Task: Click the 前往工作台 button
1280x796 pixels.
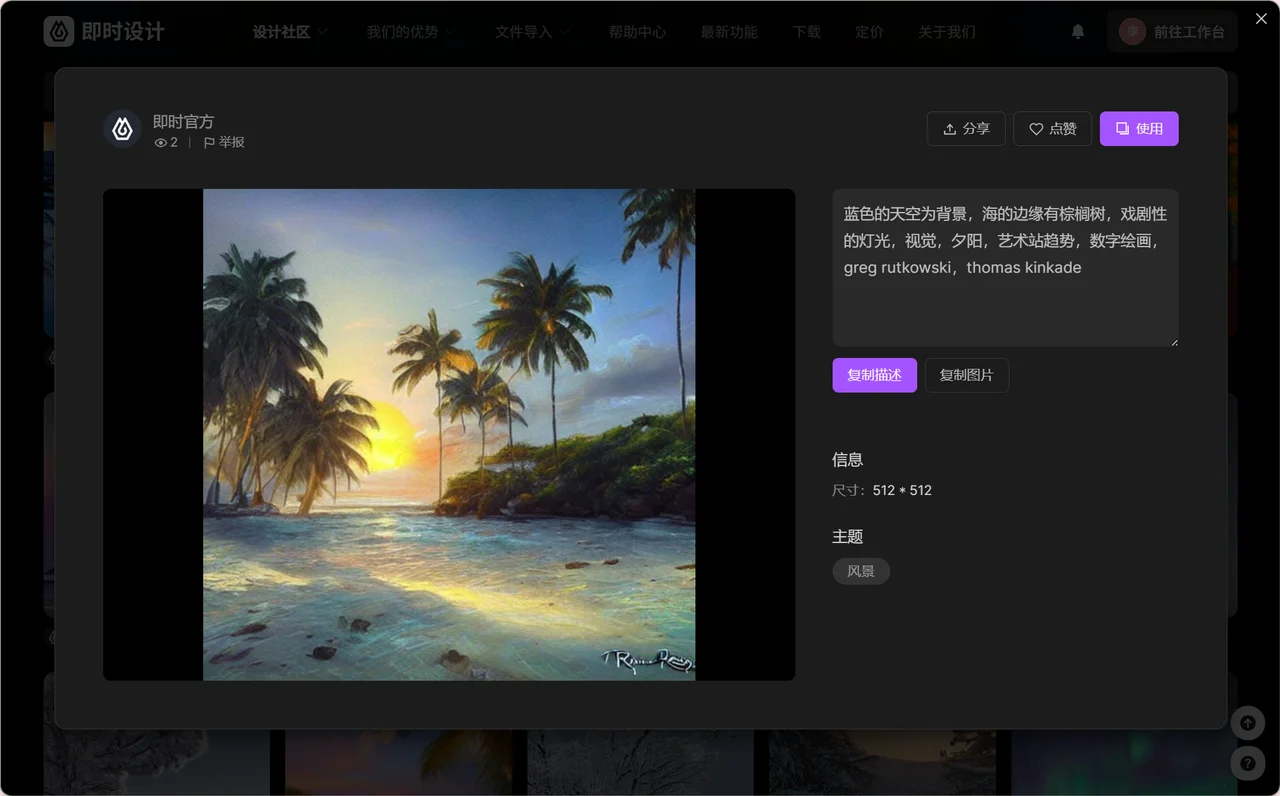Action: click(1172, 31)
